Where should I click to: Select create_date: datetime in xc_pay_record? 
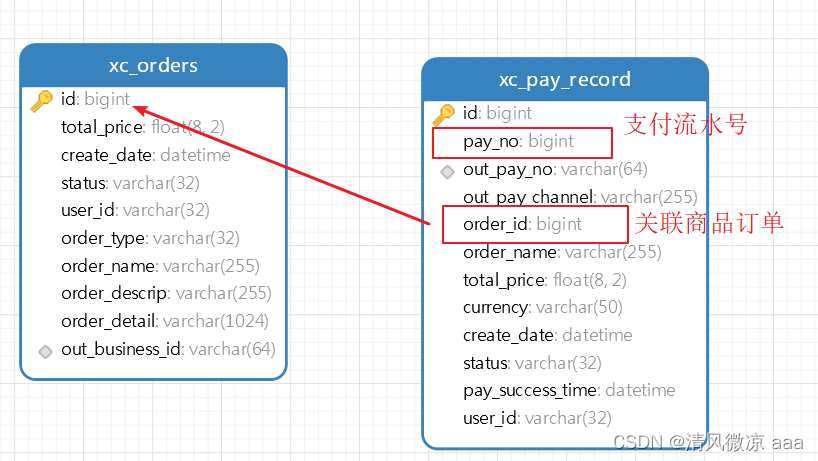pyautogui.click(x=548, y=335)
